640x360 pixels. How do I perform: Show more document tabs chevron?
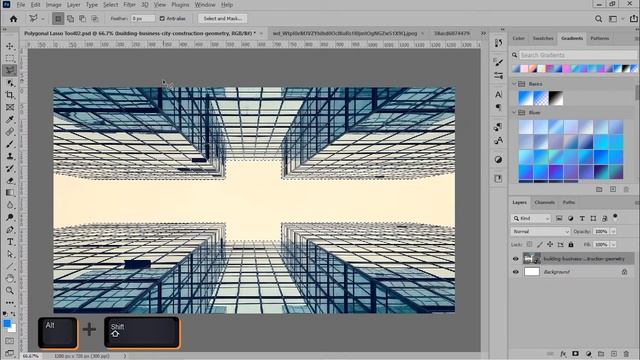click(483, 33)
